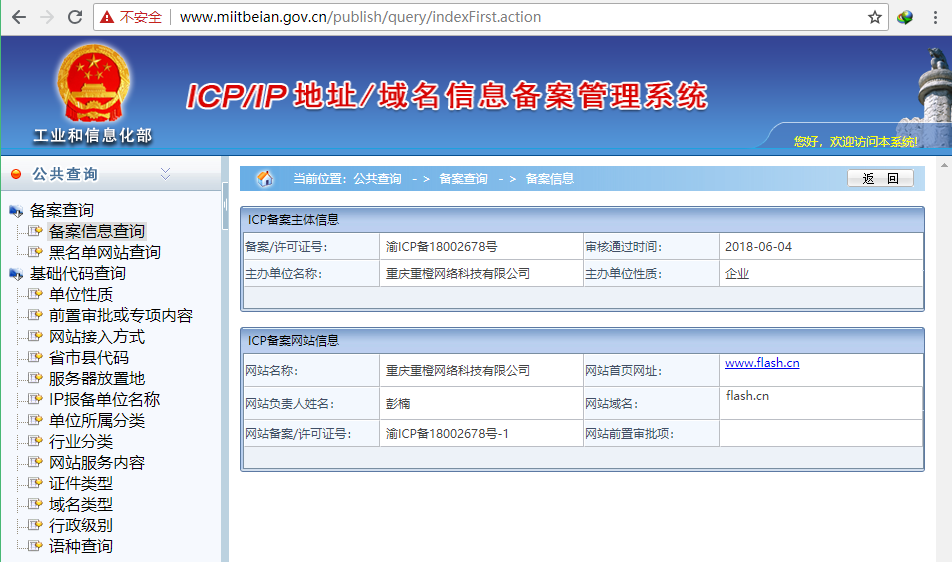Click the page icon beside 省市县代码

click(x=35, y=357)
